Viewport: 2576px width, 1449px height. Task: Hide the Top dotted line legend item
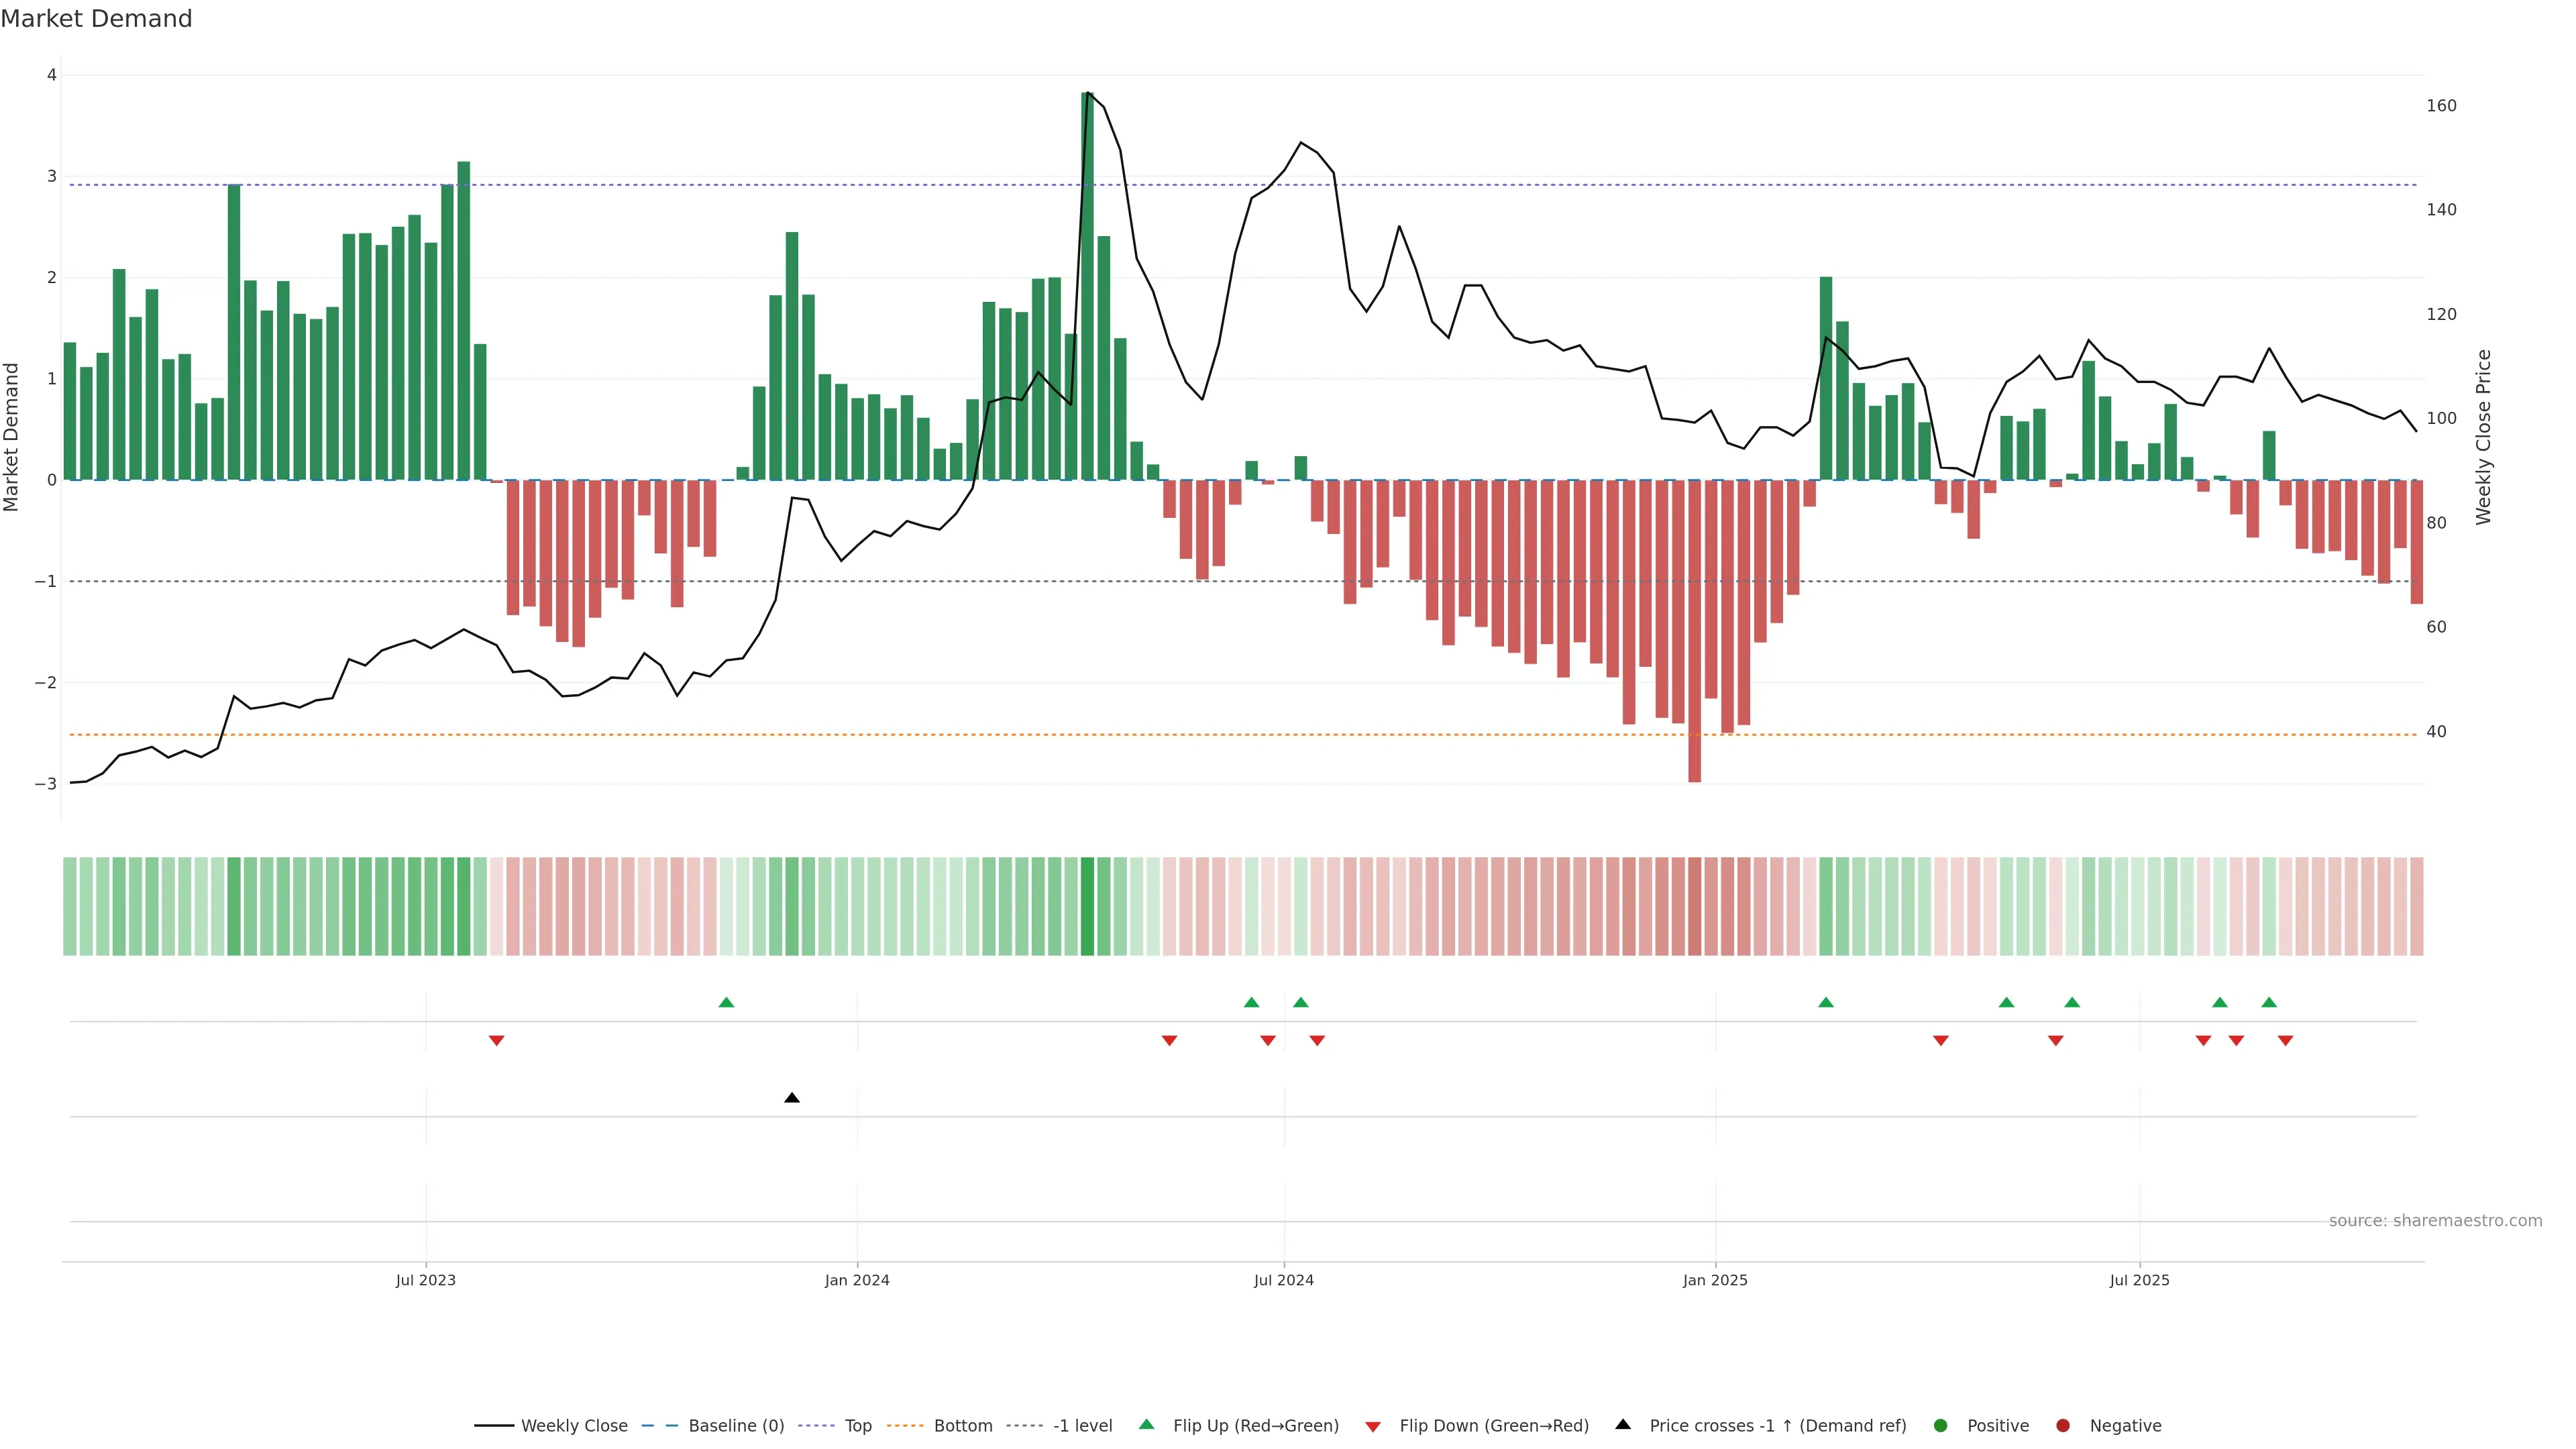[x=857, y=1426]
